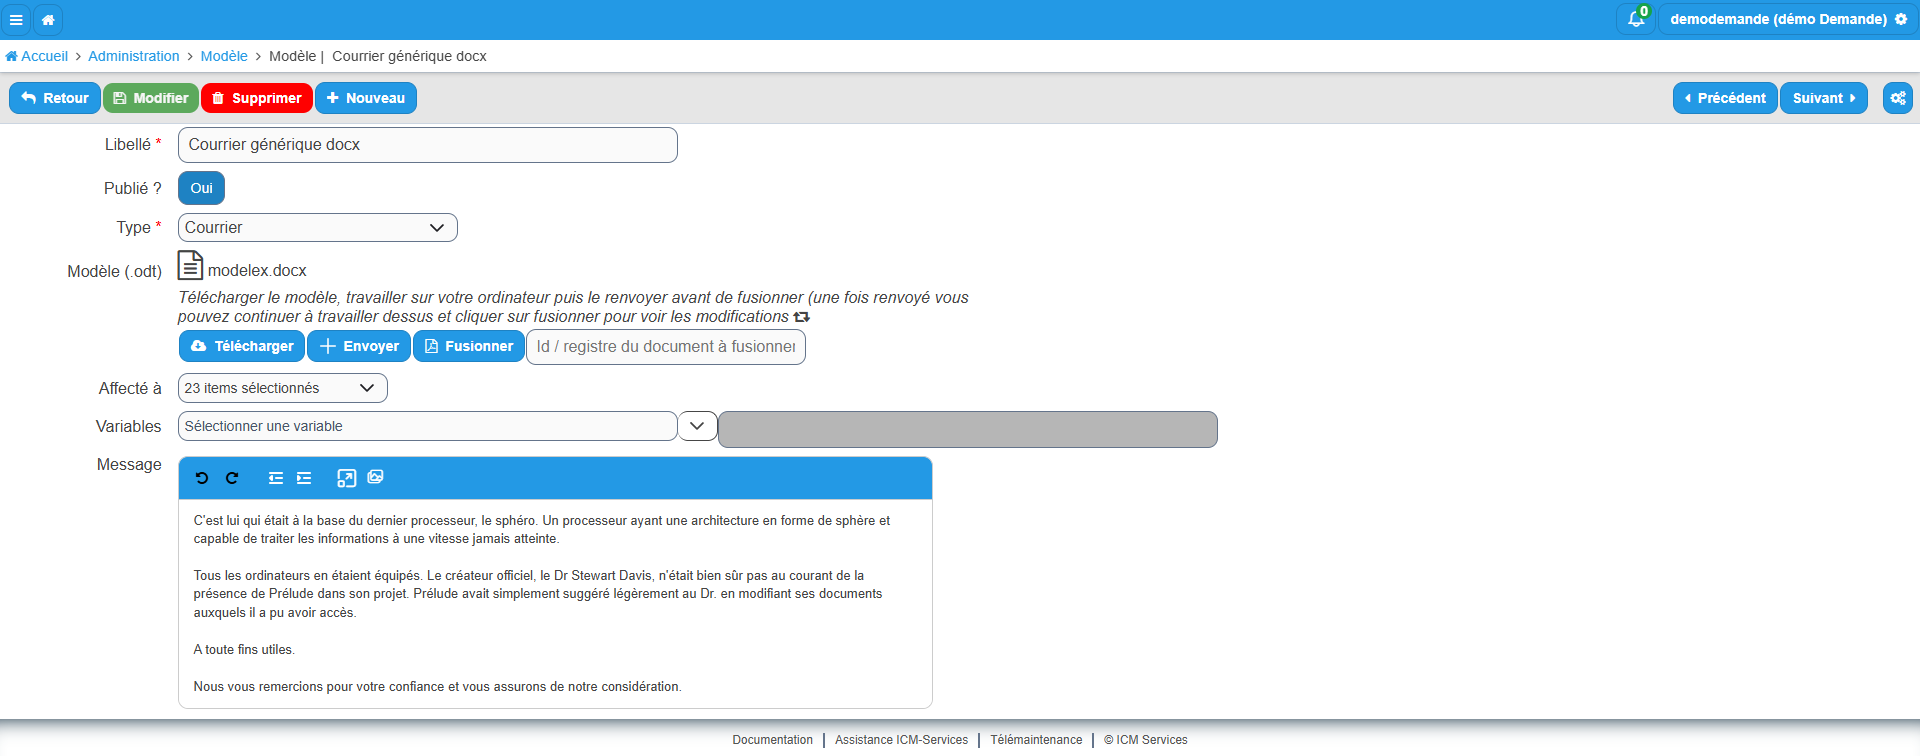Open Modèle breadcrumb link
This screenshot has width=1920, height=756.
pos(224,56)
